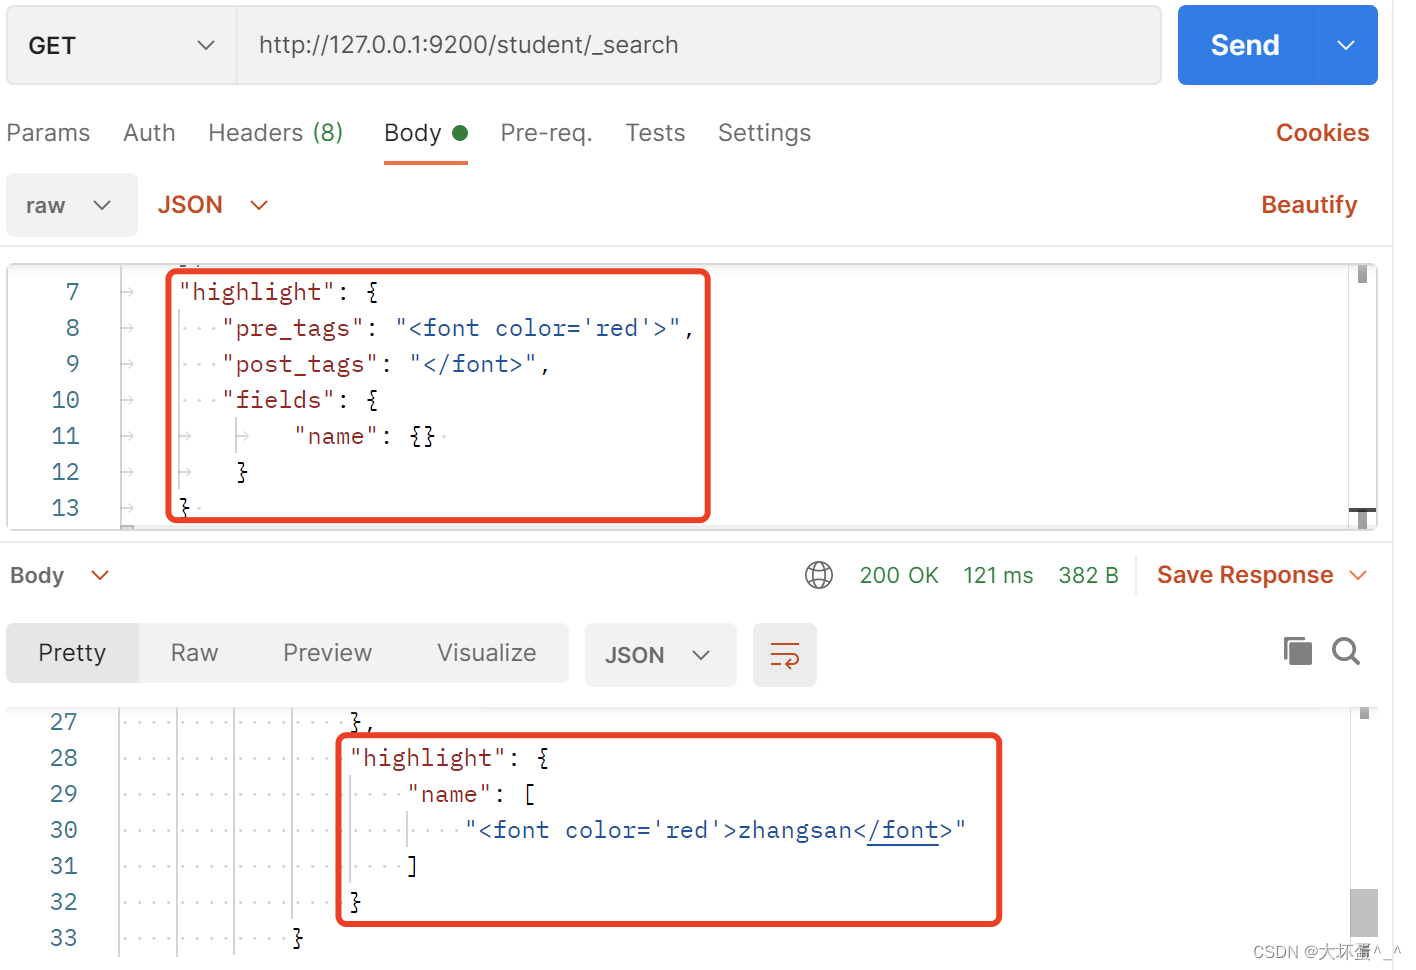The height and width of the screenshot is (970, 1416).
Task: Click Beautify to format the body
Action: pyautogui.click(x=1309, y=205)
